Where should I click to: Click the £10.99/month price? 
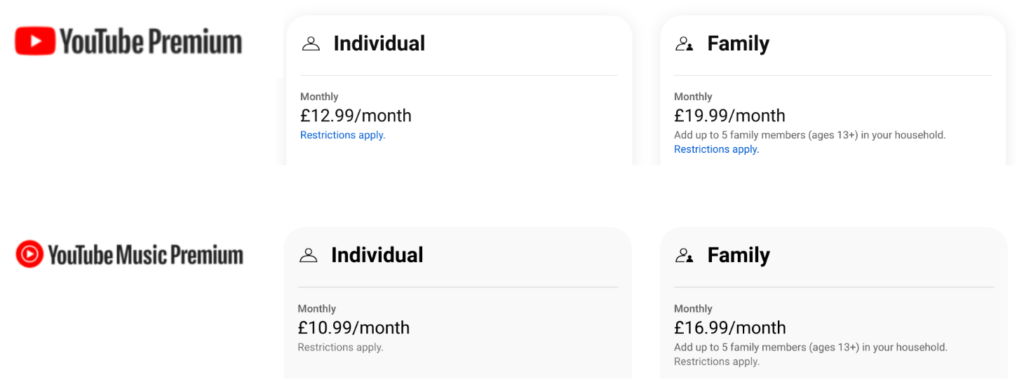tap(354, 328)
